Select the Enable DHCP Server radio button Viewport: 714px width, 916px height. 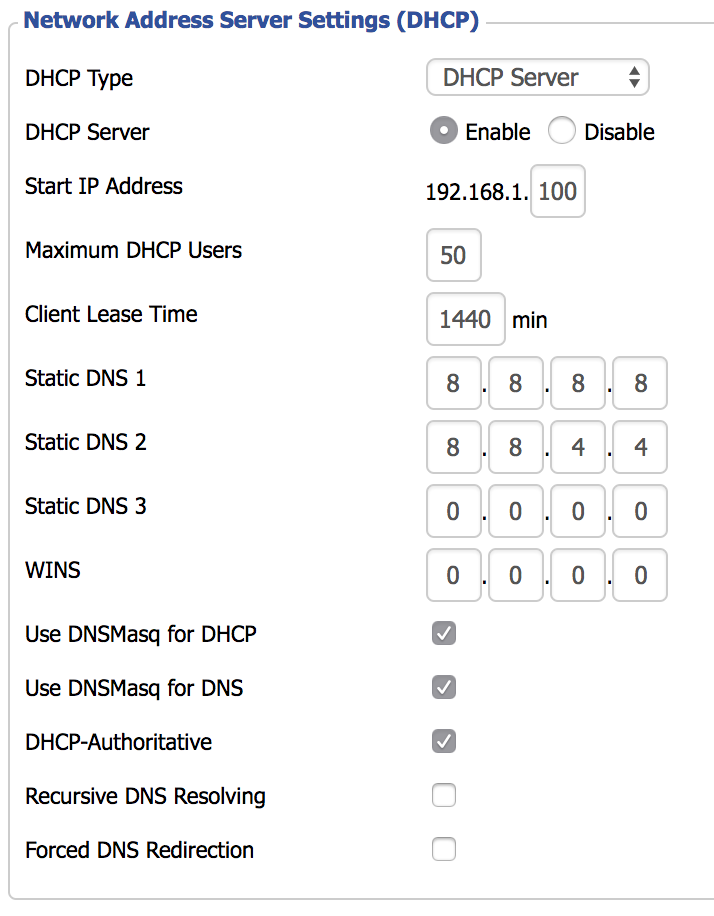(443, 132)
